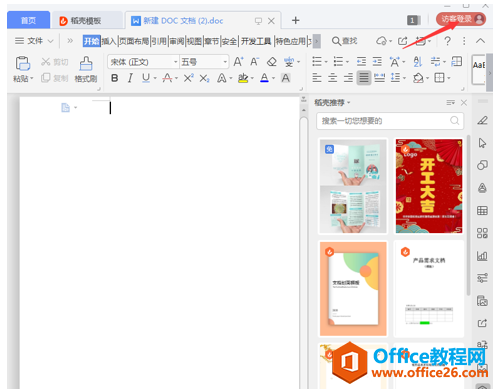Open the highlight color dropdown arrow
This screenshot has height=390, width=495.
pyautogui.click(x=252, y=79)
